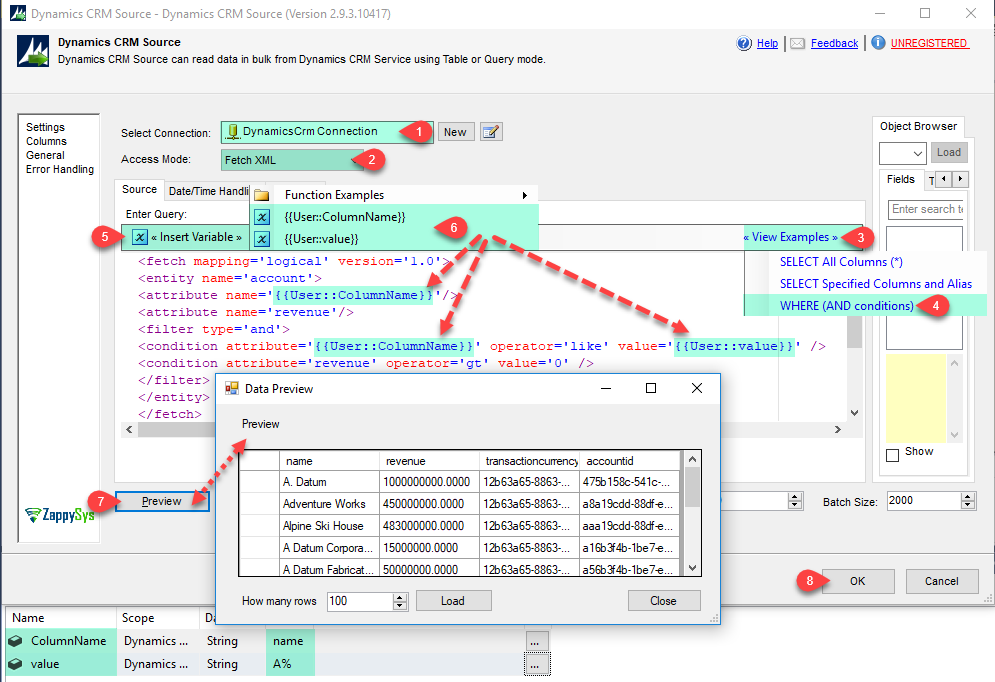
Task: Click the ColumnName variable cube icon
Action: tap(15, 641)
